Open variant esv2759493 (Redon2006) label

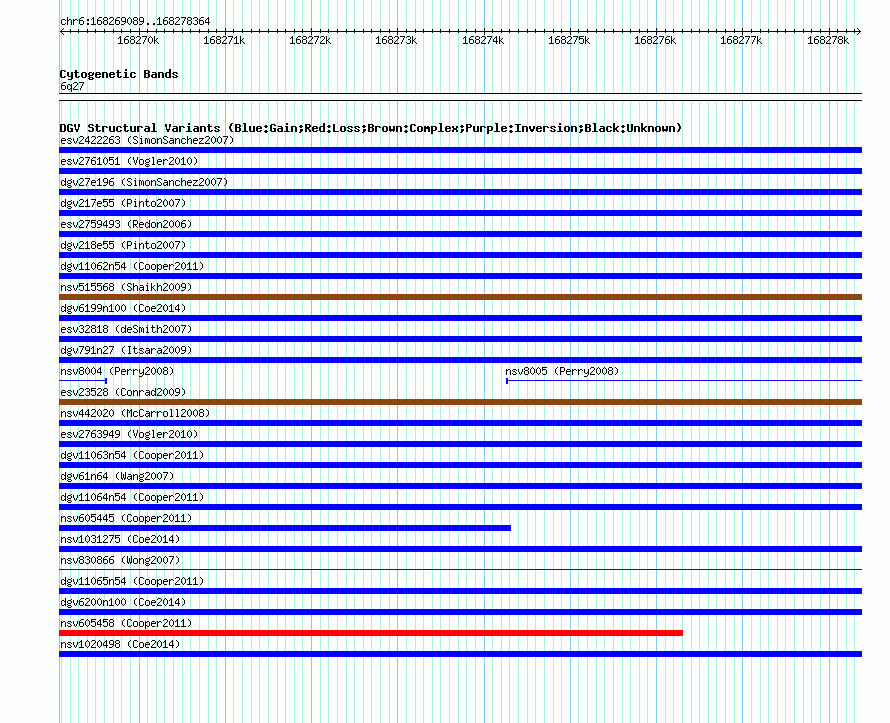pyautogui.click(x=126, y=224)
